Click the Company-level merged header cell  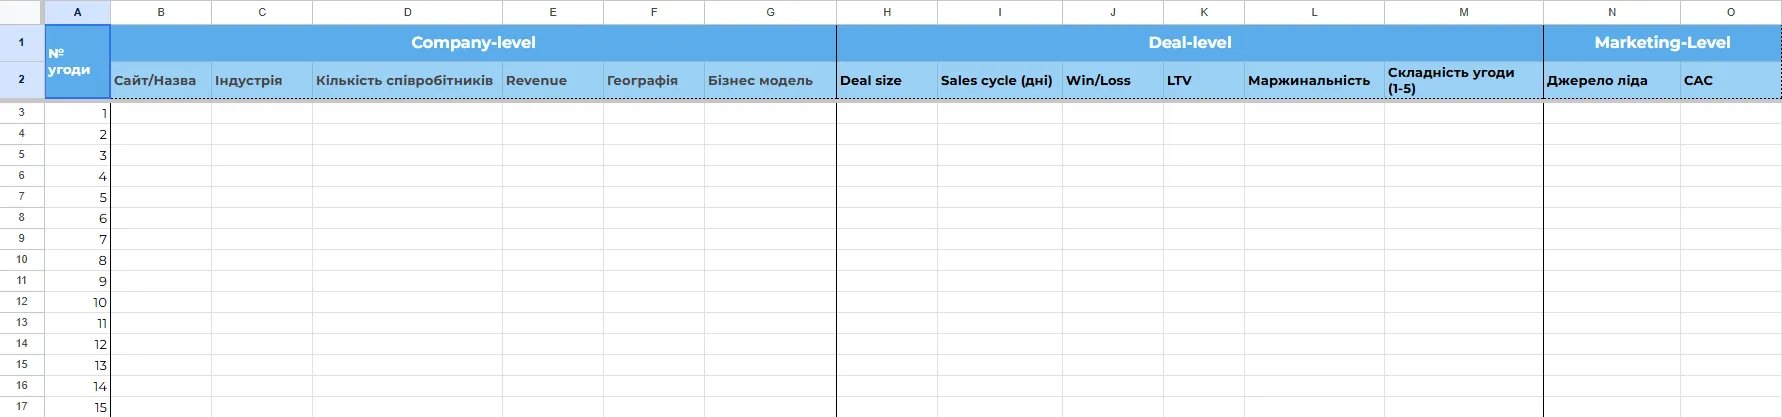(473, 43)
